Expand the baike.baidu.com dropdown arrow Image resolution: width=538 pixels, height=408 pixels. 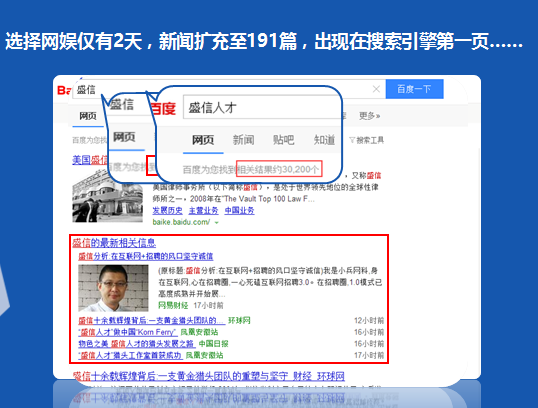click(x=217, y=222)
